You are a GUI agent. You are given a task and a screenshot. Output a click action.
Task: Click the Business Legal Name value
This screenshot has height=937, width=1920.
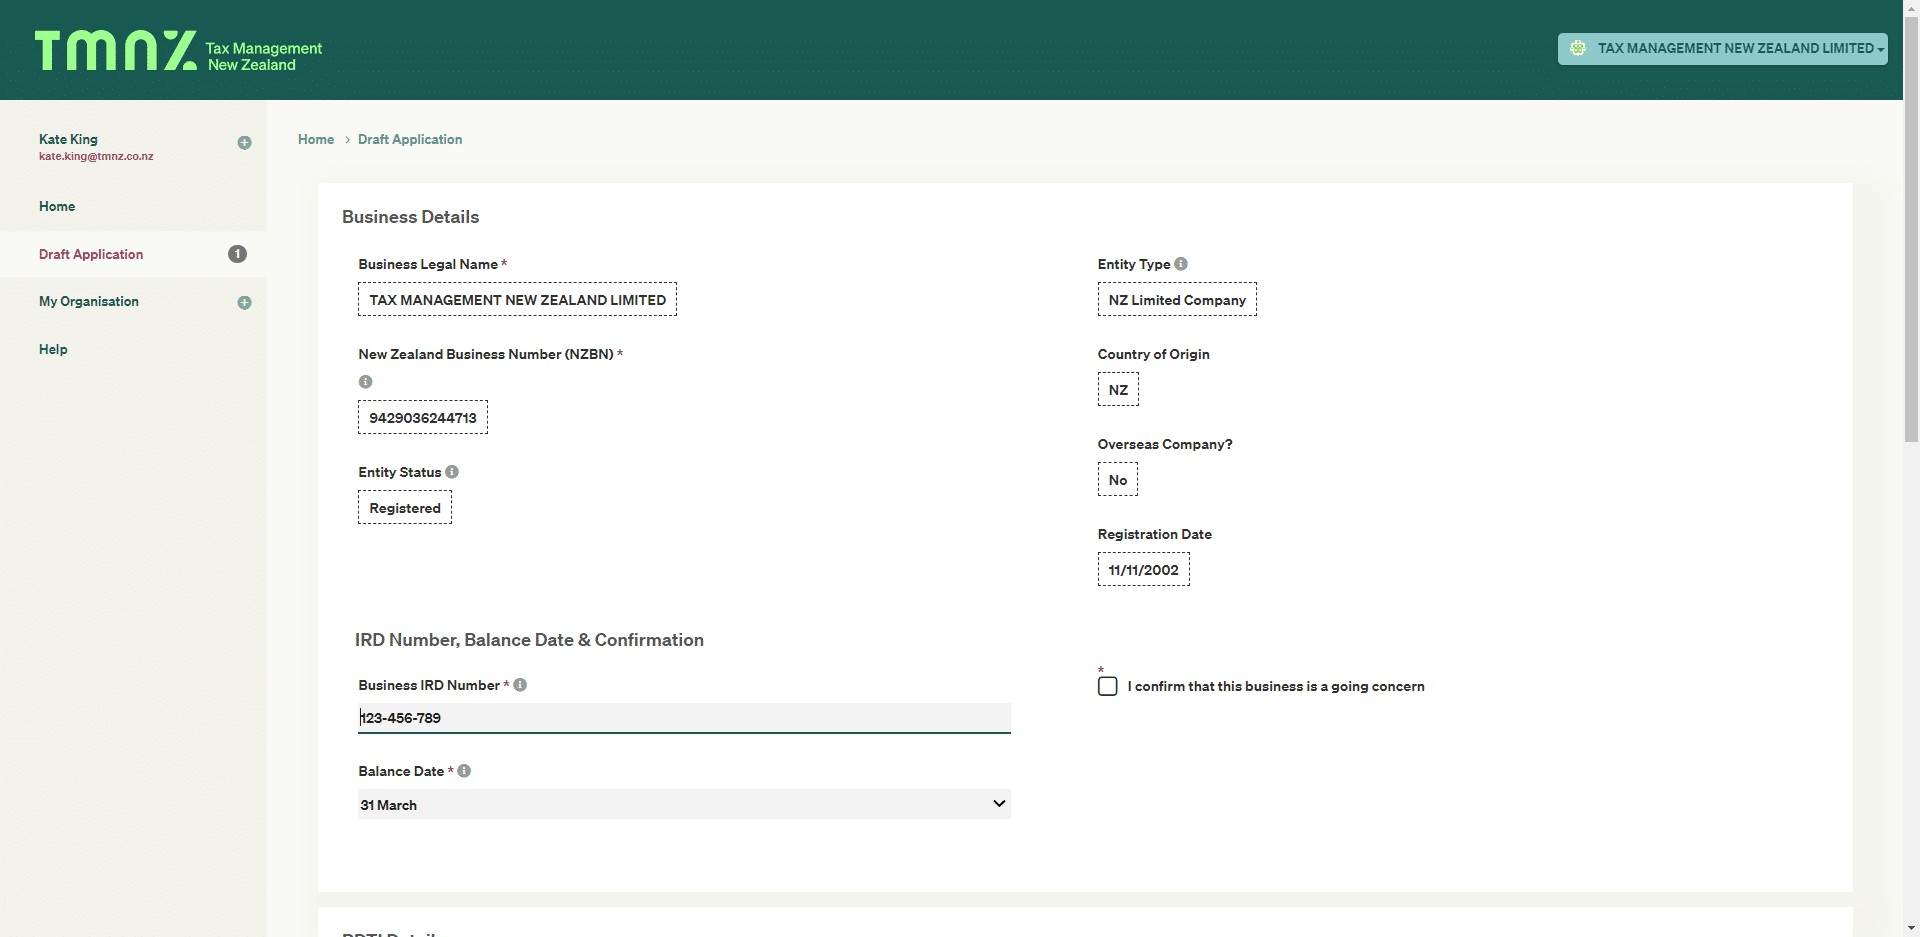[517, 299]
